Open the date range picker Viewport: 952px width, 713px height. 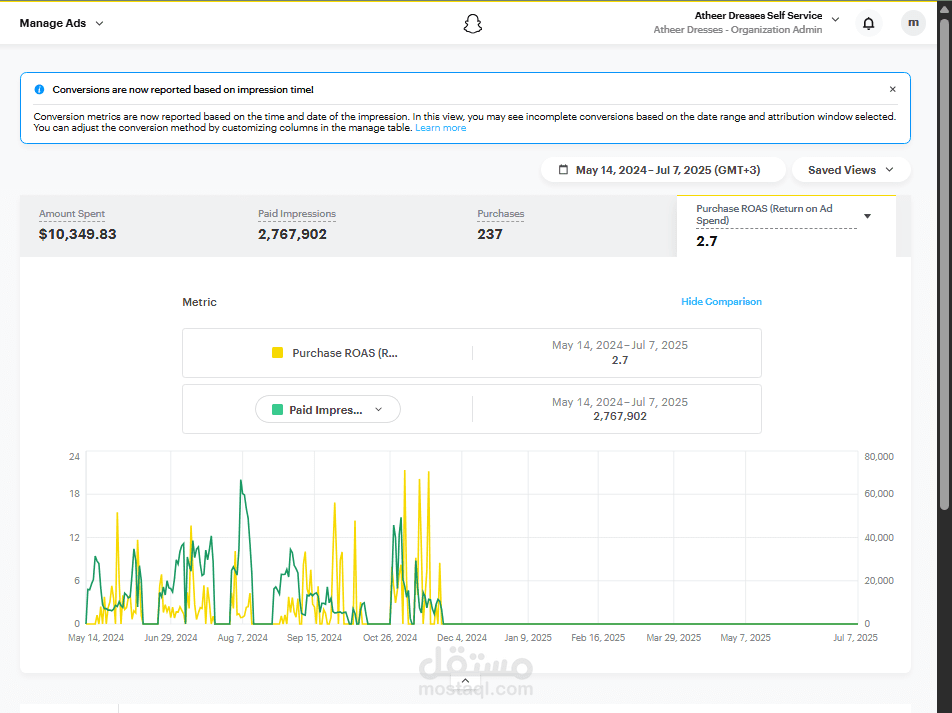[663, 170]
